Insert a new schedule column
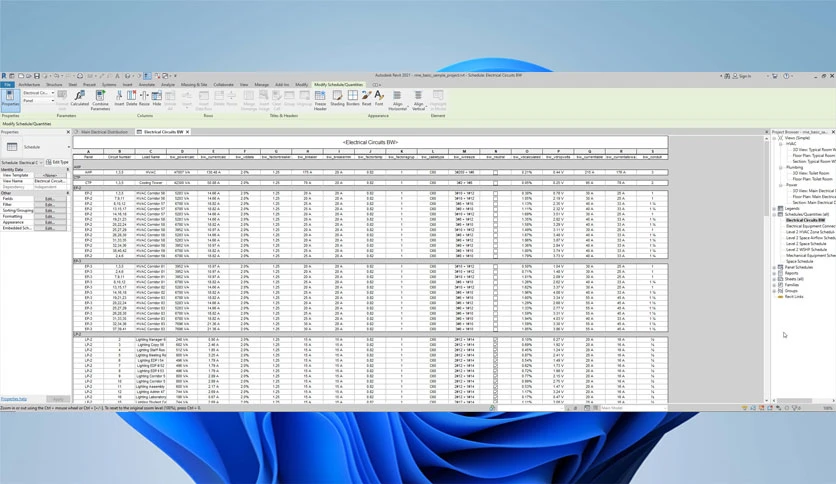The width and height of the screenshot is (836, 484). coord(119,99)
